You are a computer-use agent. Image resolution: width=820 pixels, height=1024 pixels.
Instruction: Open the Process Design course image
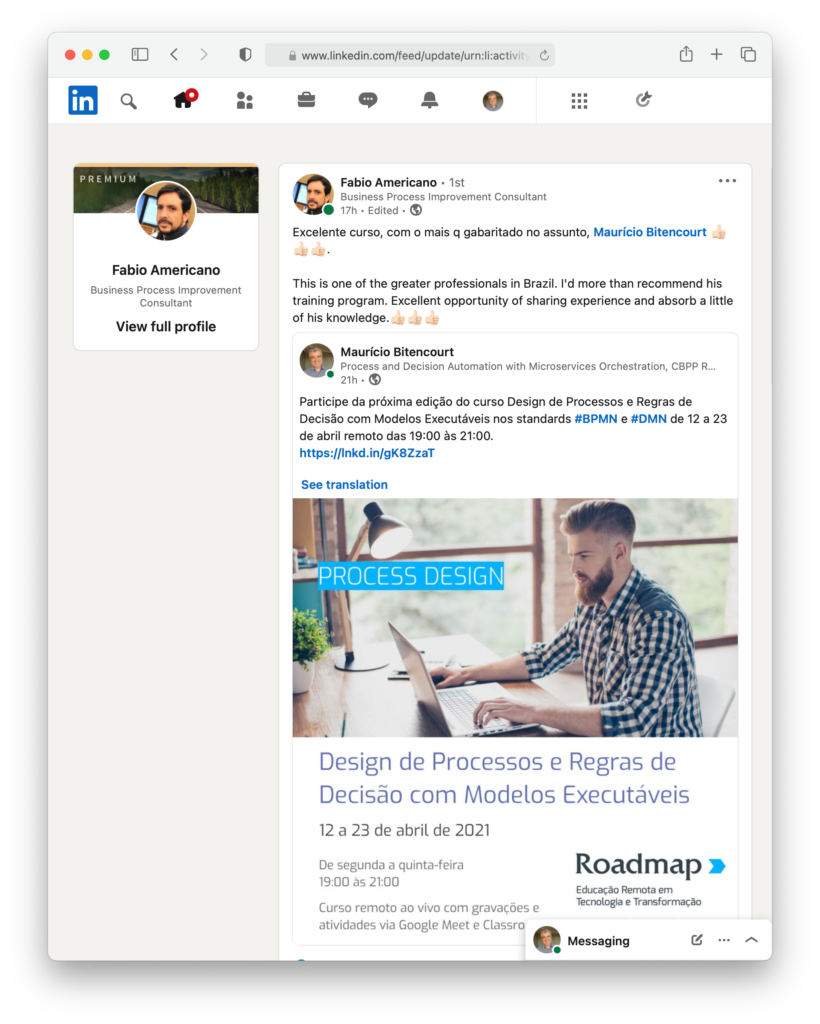(515, 617)
